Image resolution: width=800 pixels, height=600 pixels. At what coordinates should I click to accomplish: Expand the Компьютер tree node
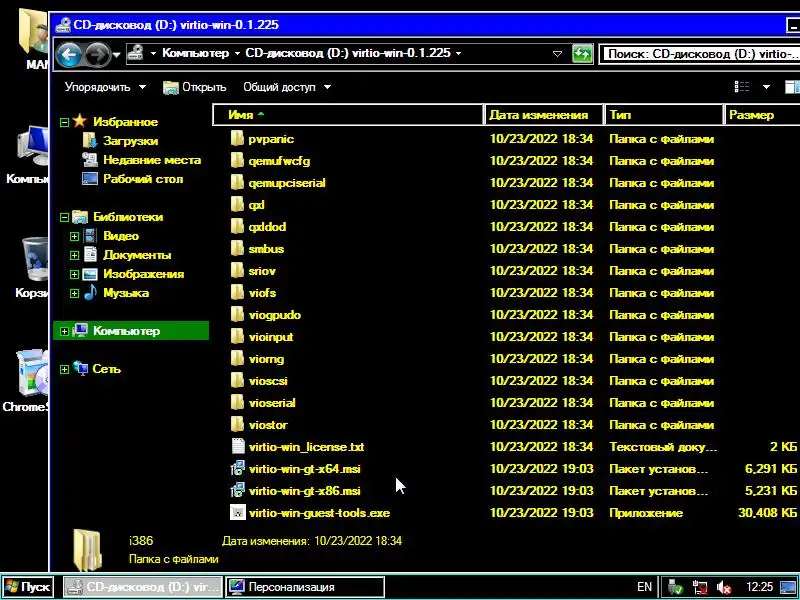click(x=64, y=332)
